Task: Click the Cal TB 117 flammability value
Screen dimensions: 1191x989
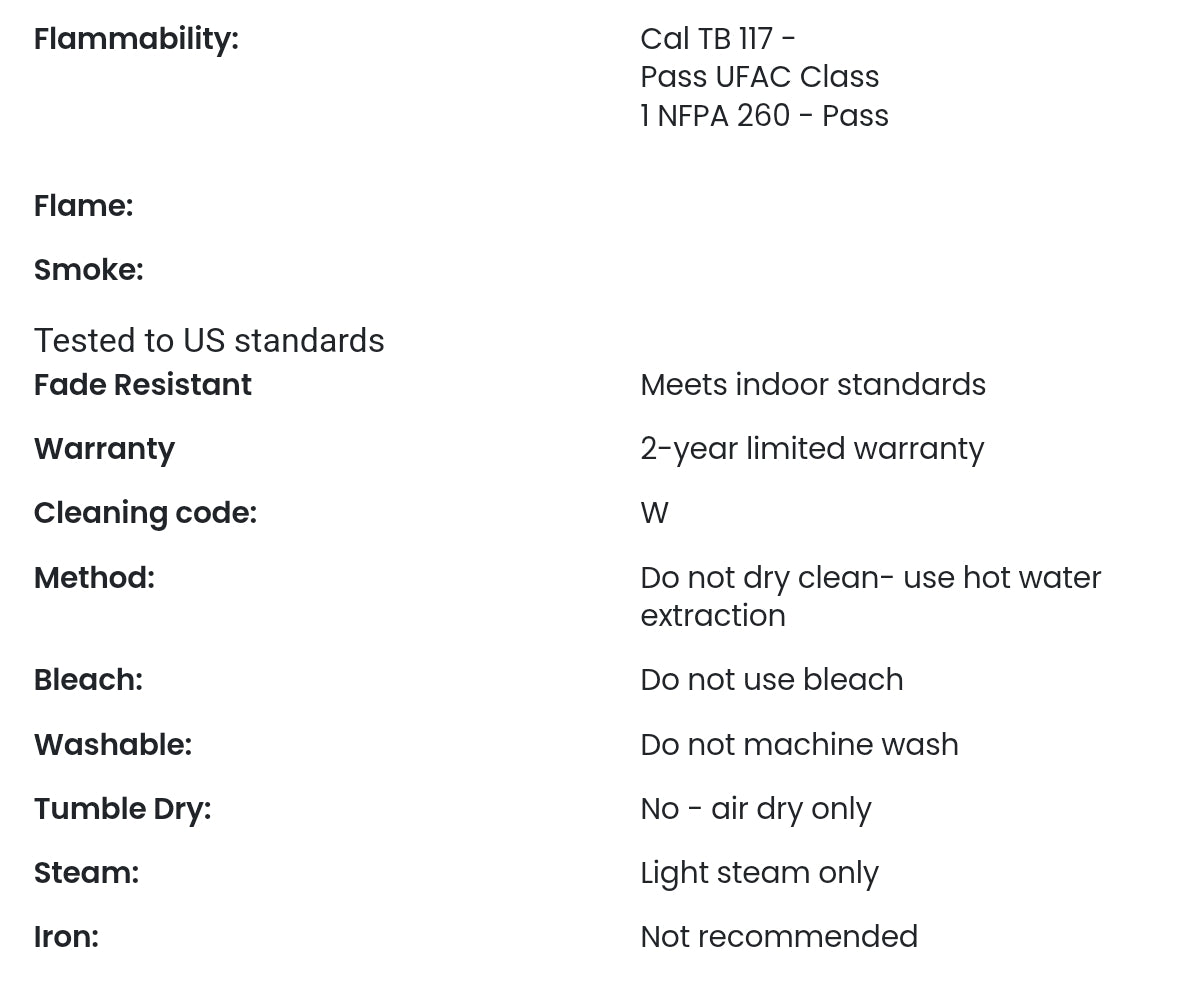Action: 763,77
